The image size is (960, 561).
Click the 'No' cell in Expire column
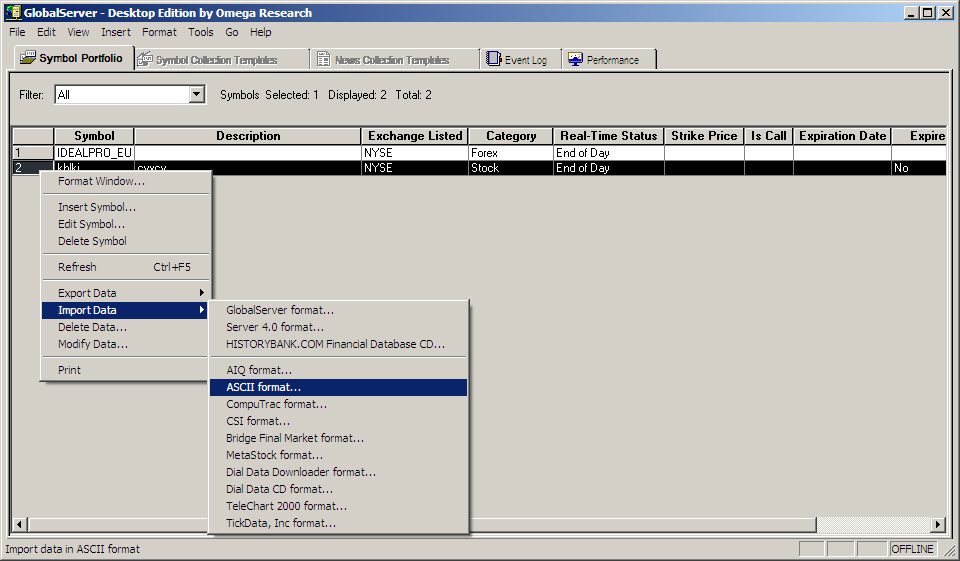click(x=919, y=168)
